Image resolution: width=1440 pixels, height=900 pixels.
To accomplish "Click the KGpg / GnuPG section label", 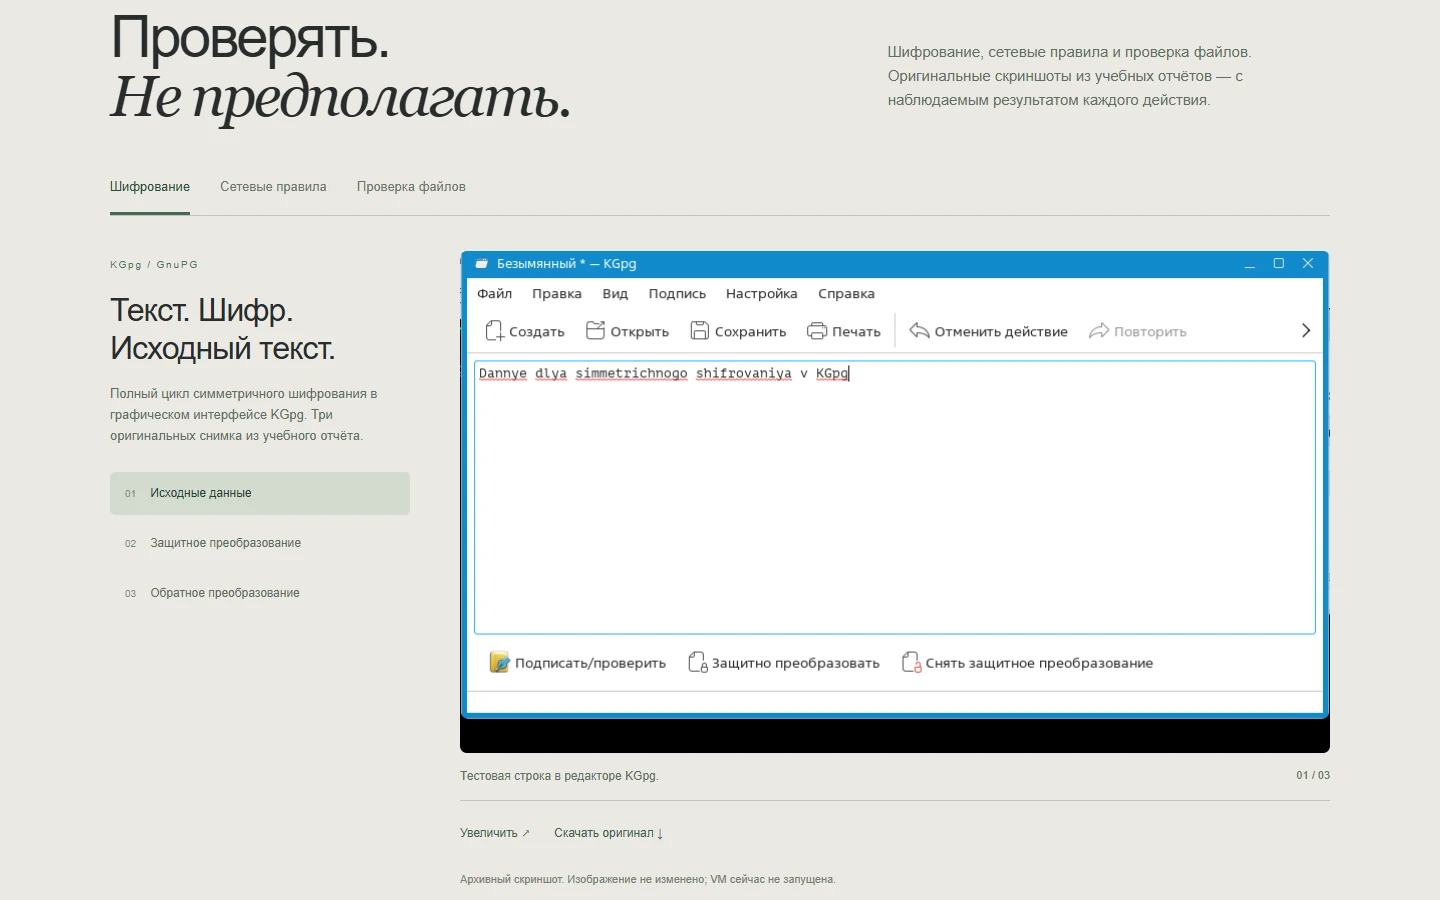I will (154, 265).
